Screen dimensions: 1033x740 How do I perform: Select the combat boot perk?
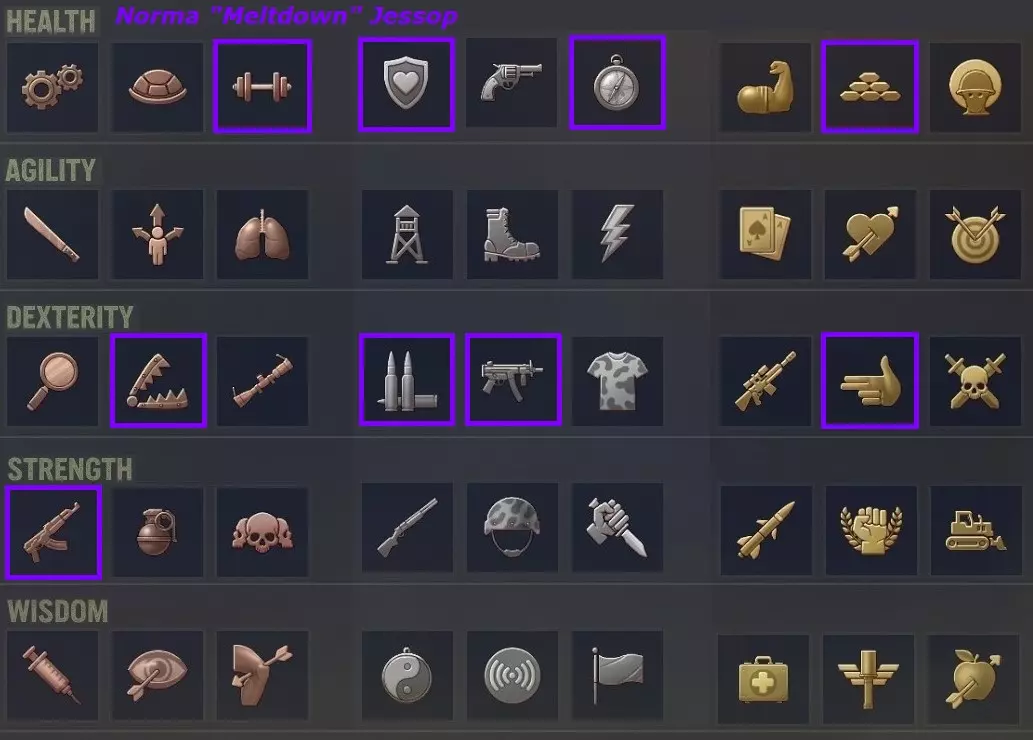(512, 234)
